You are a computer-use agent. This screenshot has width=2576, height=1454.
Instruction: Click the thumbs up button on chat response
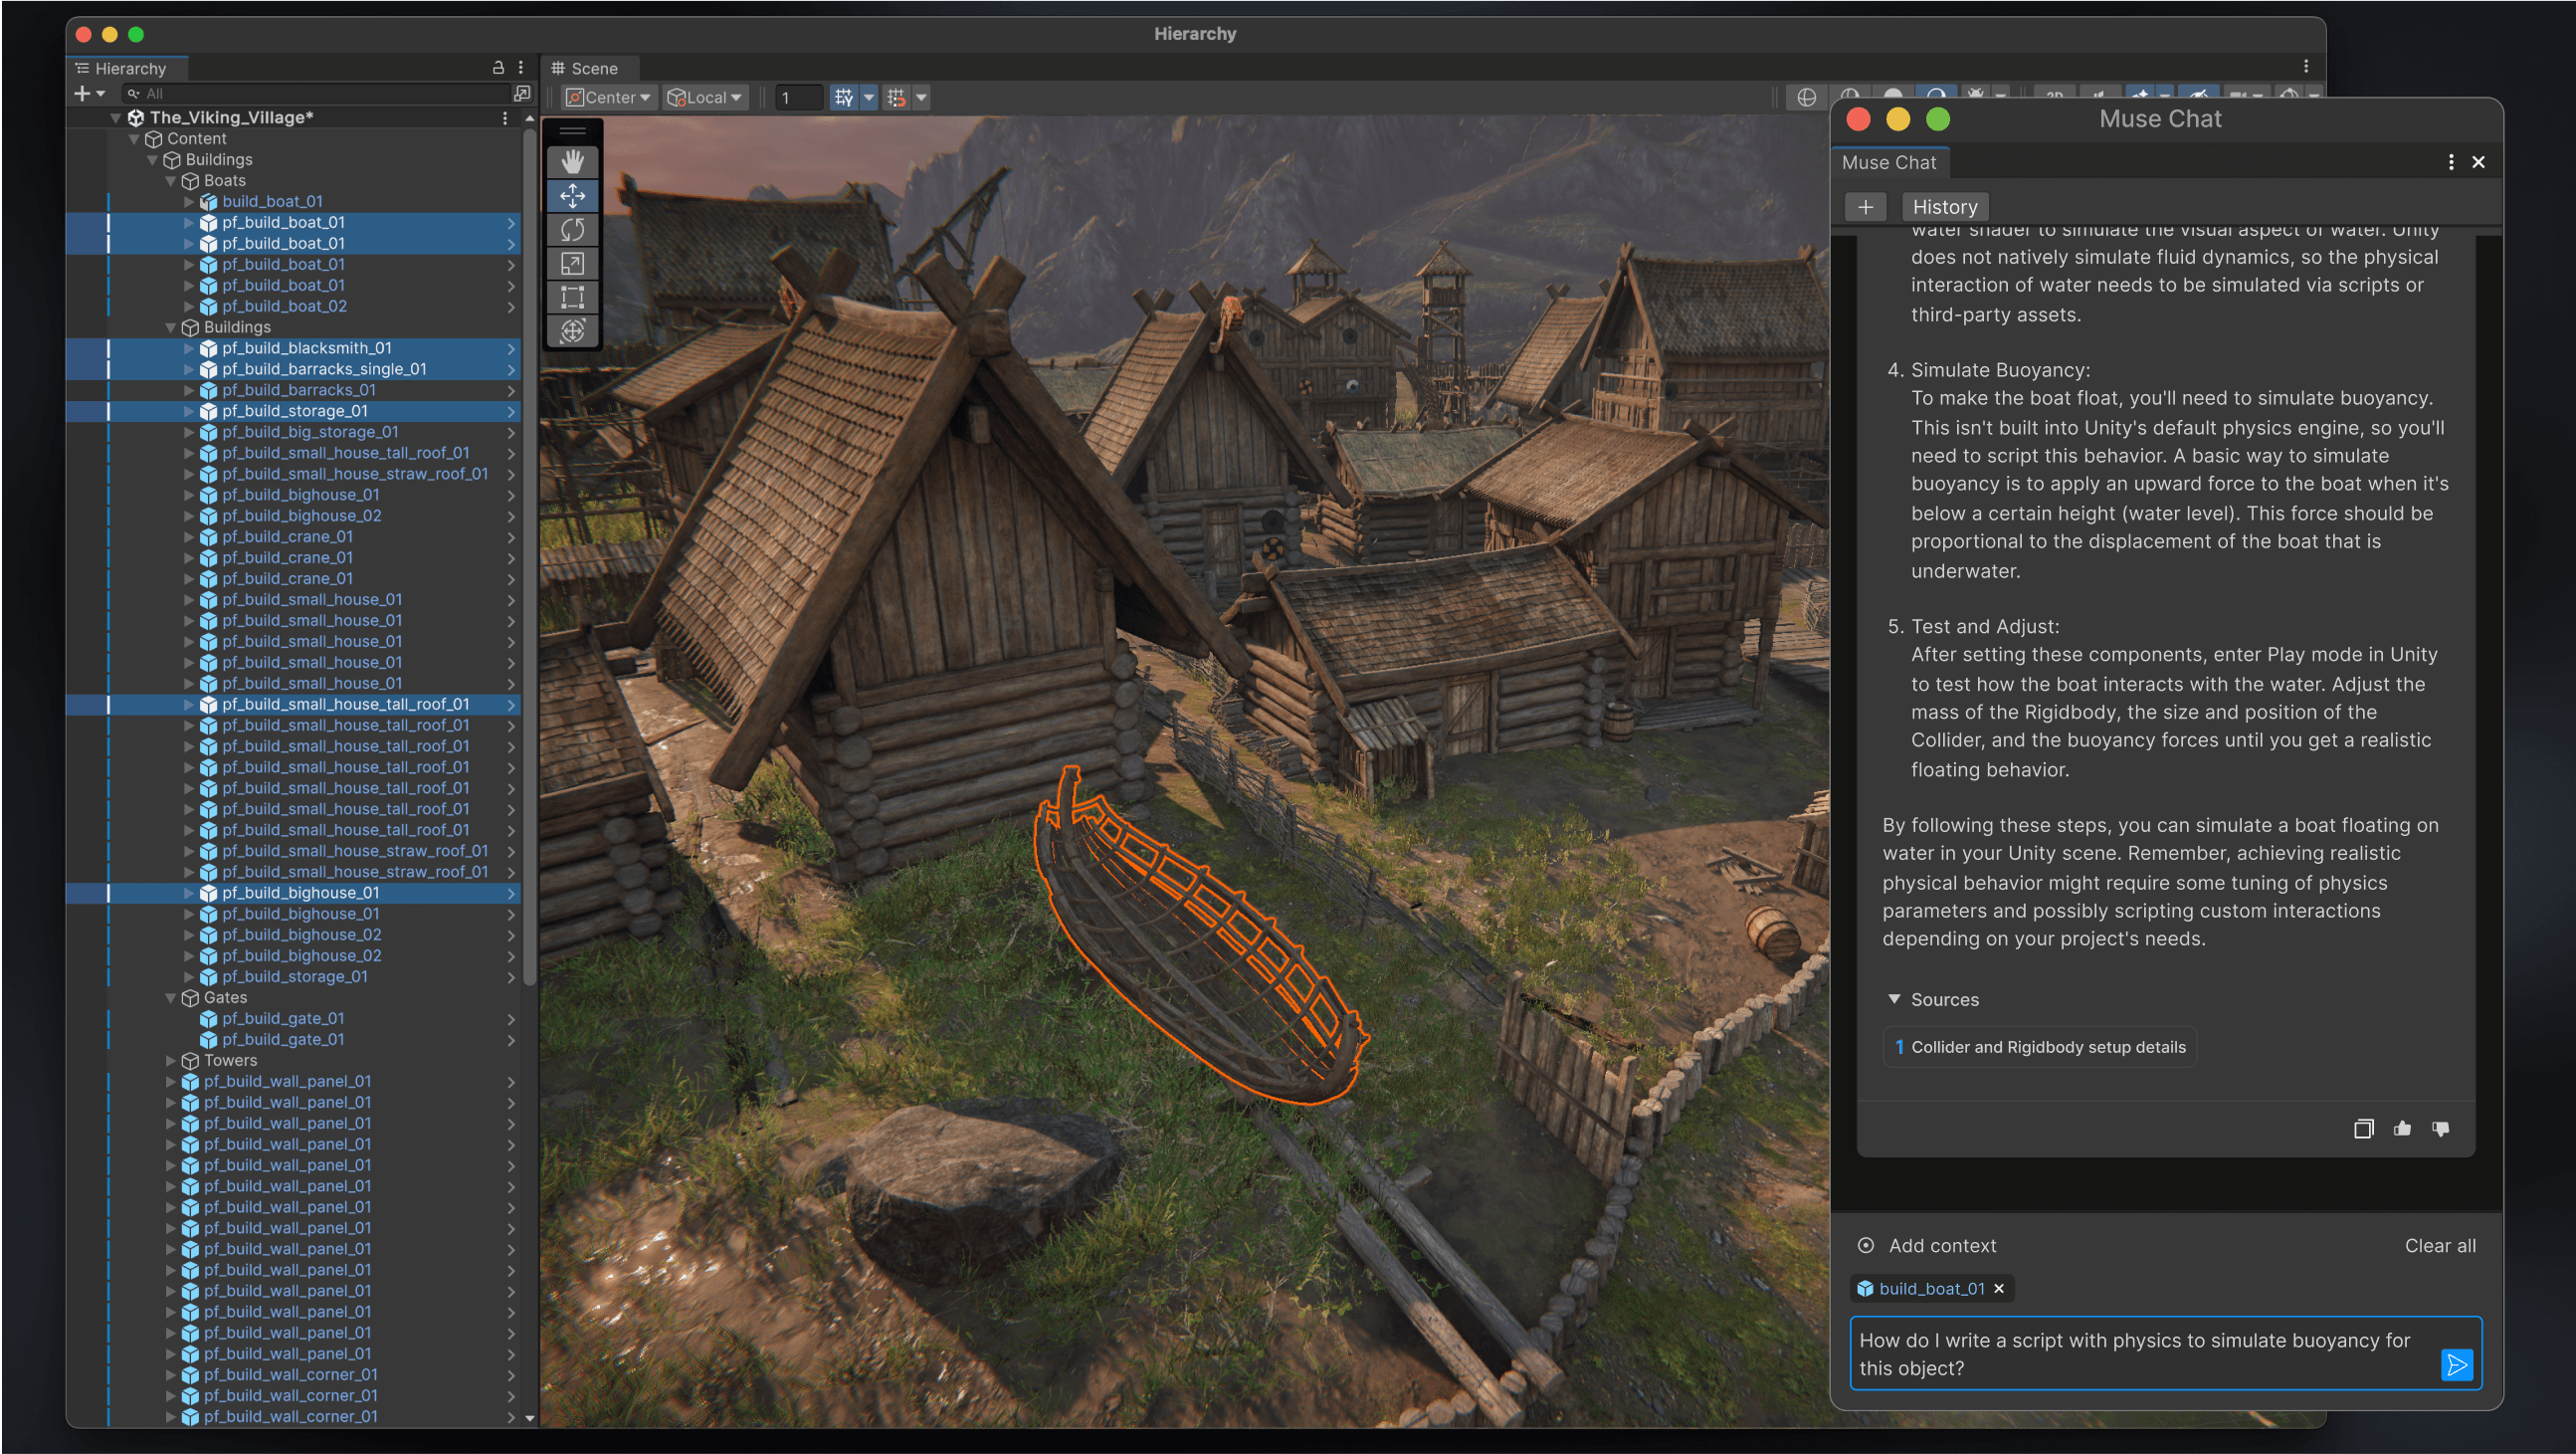pos(2403,1127)
